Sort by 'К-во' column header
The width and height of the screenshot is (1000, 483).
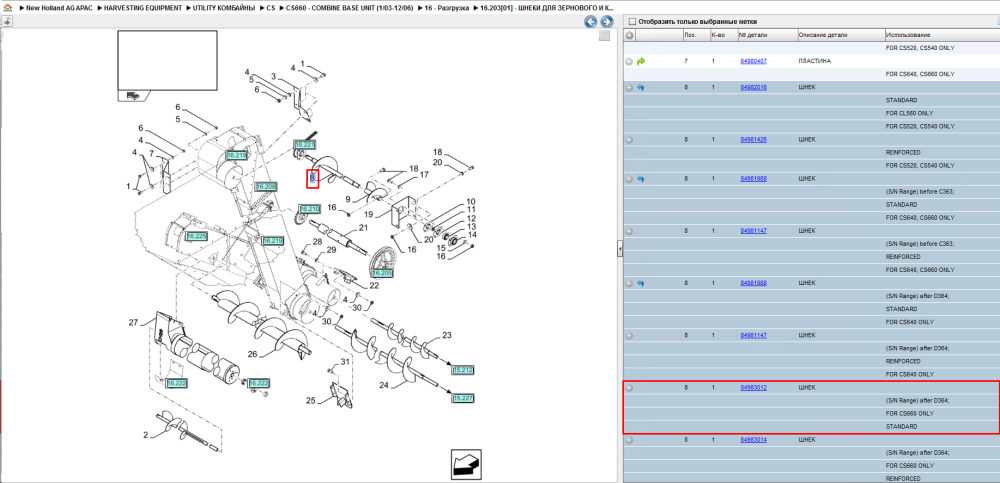coord(723,35)
